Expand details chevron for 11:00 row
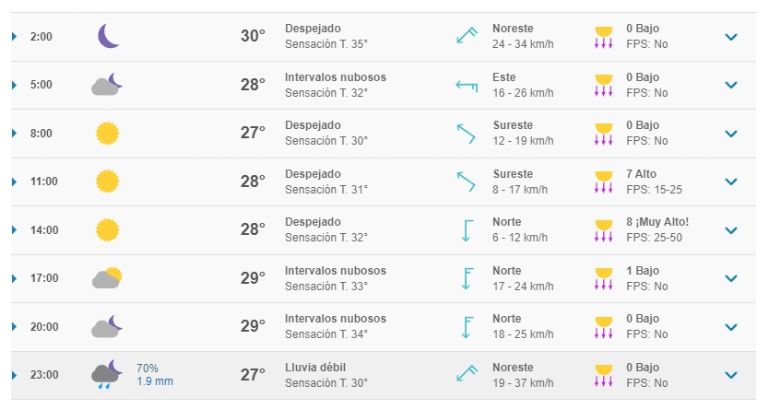The height and width of the screenshot is (409, 768). pyautogui.click(x=731, y=182)
